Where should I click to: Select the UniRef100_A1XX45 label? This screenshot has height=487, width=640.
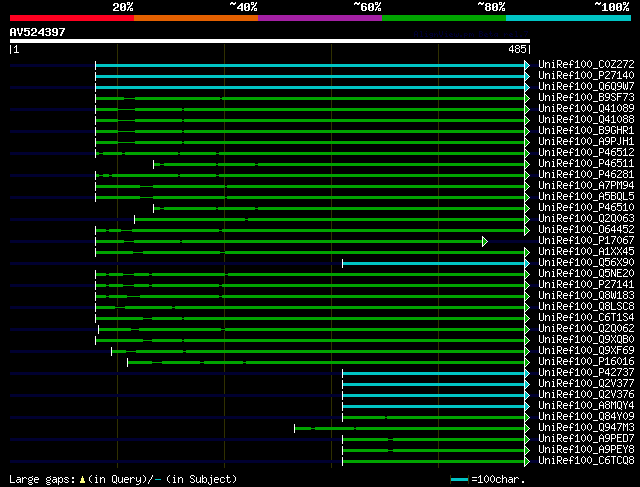point(586,251)
